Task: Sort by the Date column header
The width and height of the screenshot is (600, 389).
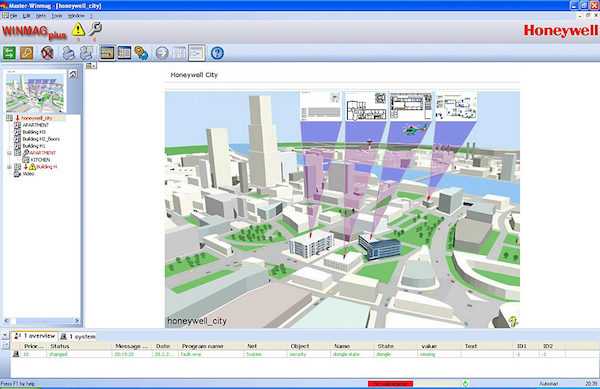Action: click(x=166, y=346)
